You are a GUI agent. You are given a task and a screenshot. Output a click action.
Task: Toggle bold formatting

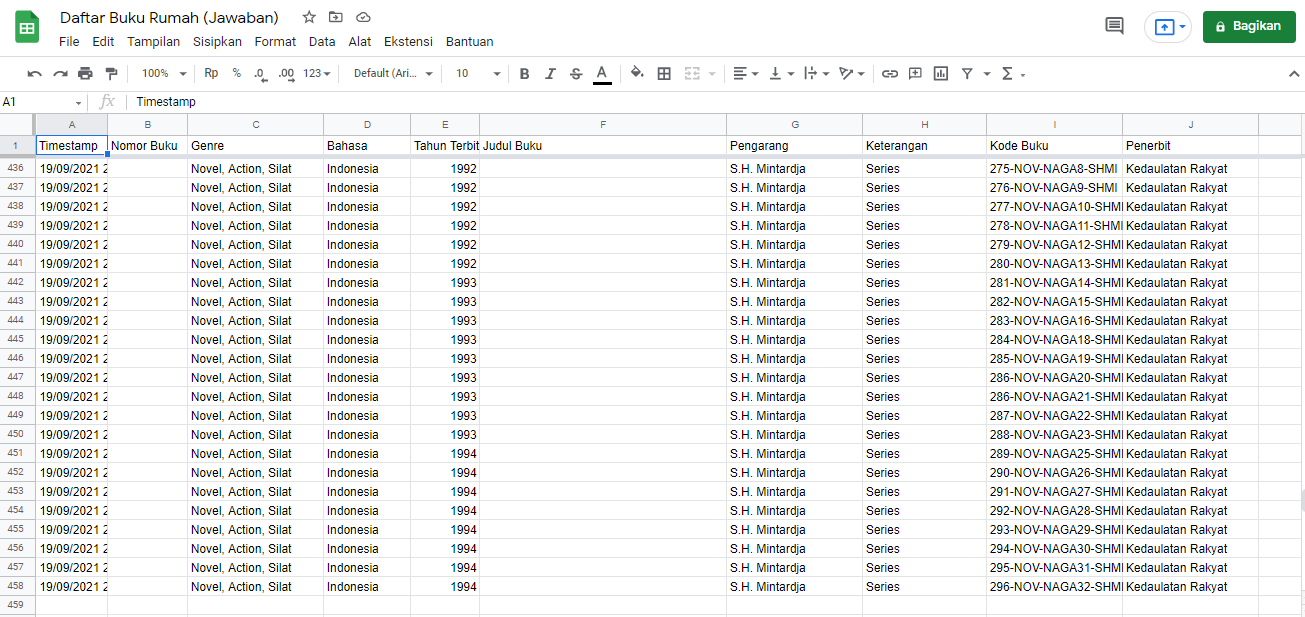click(524, 74)
